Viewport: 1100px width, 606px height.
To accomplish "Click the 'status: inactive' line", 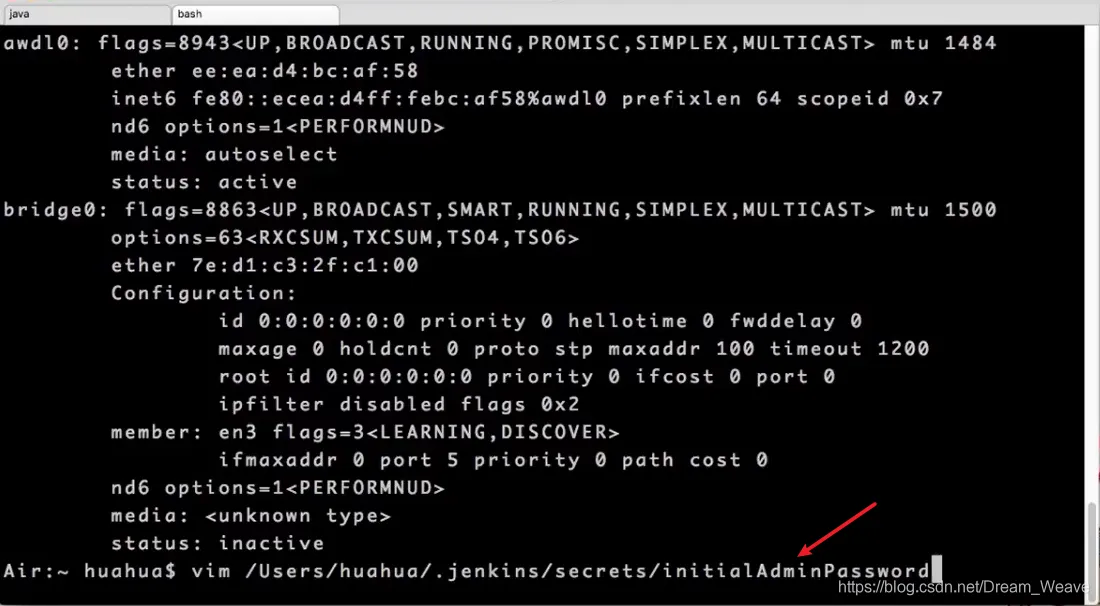I will 217,544.
